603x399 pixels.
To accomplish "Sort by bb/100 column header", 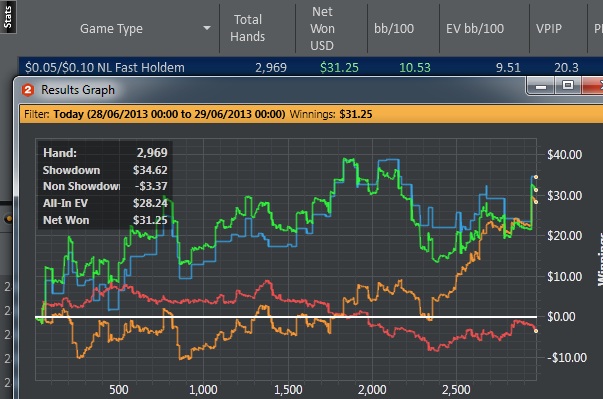I will click(394, 28).
